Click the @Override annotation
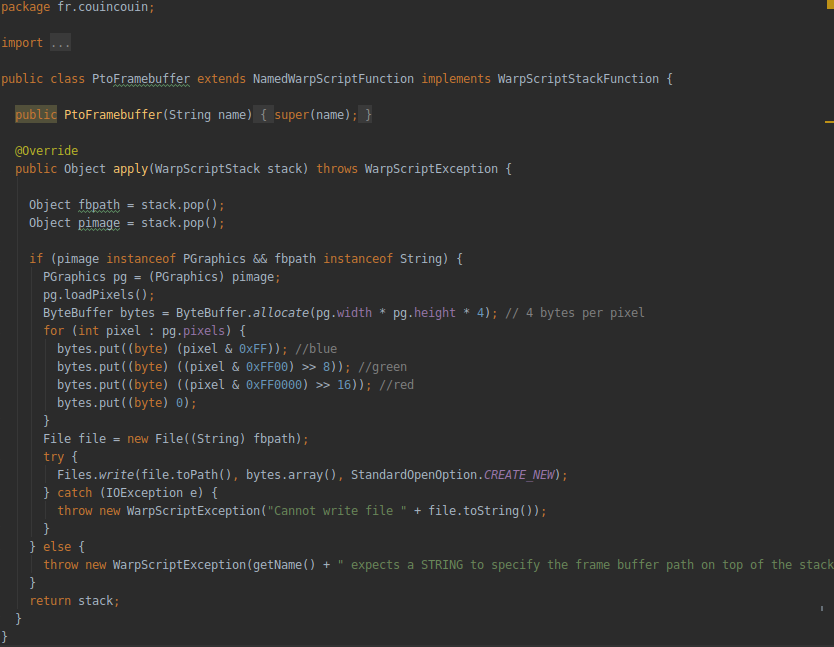 (46, 151)
